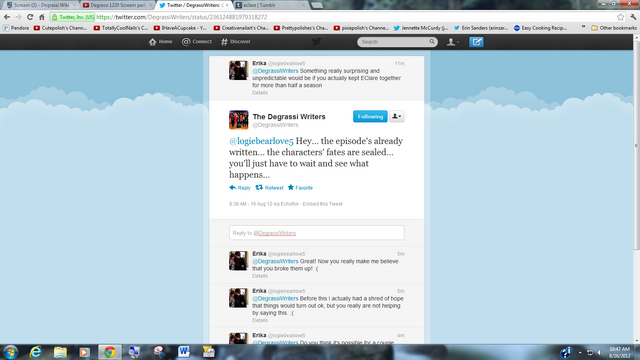The width and height of the screenshot is (640, 360).
Task: Open a new browser tab
Action: click(317, 5)
